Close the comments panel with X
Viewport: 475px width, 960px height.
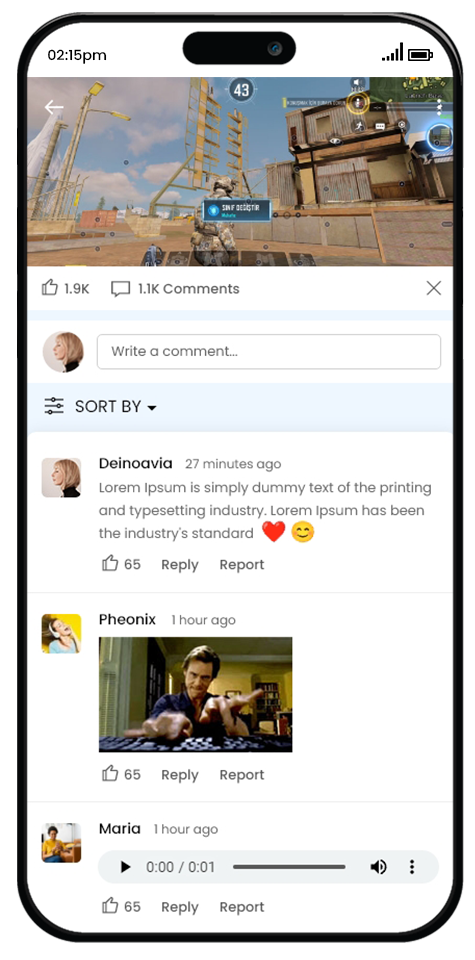433,288
